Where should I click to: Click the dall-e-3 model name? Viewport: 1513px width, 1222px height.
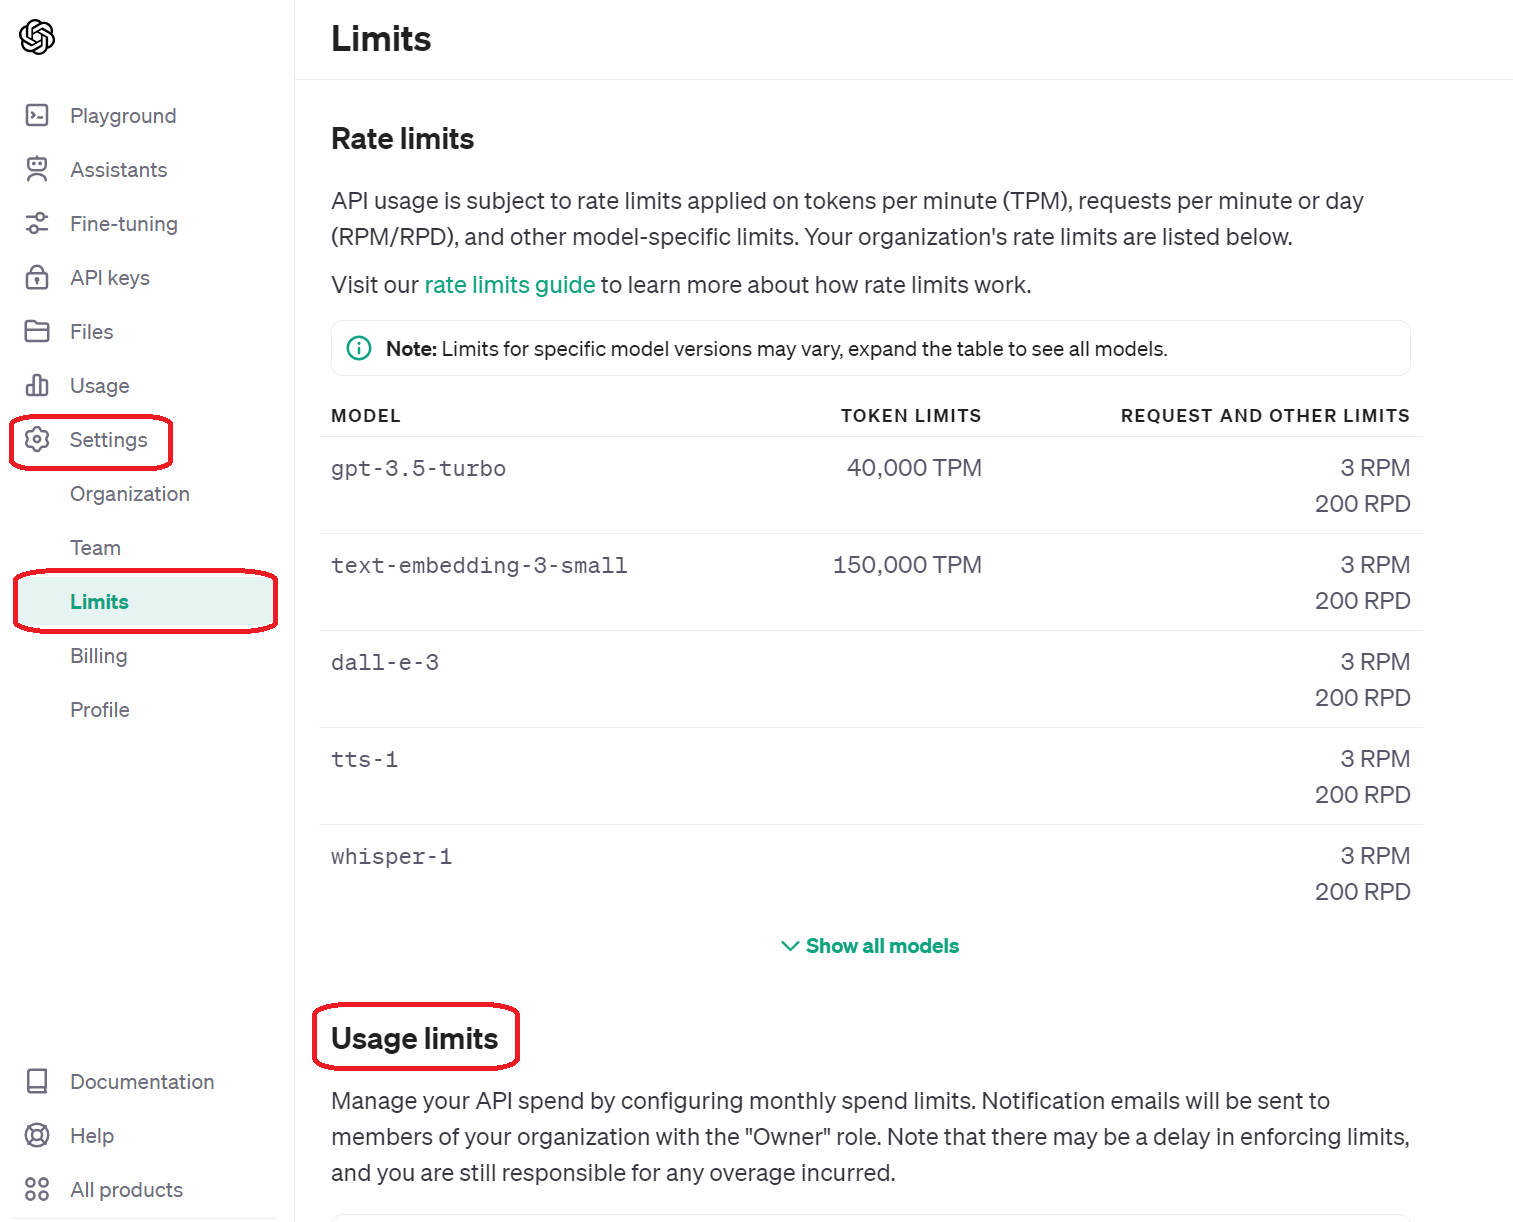pyautogui.click(x=385, y=663)
